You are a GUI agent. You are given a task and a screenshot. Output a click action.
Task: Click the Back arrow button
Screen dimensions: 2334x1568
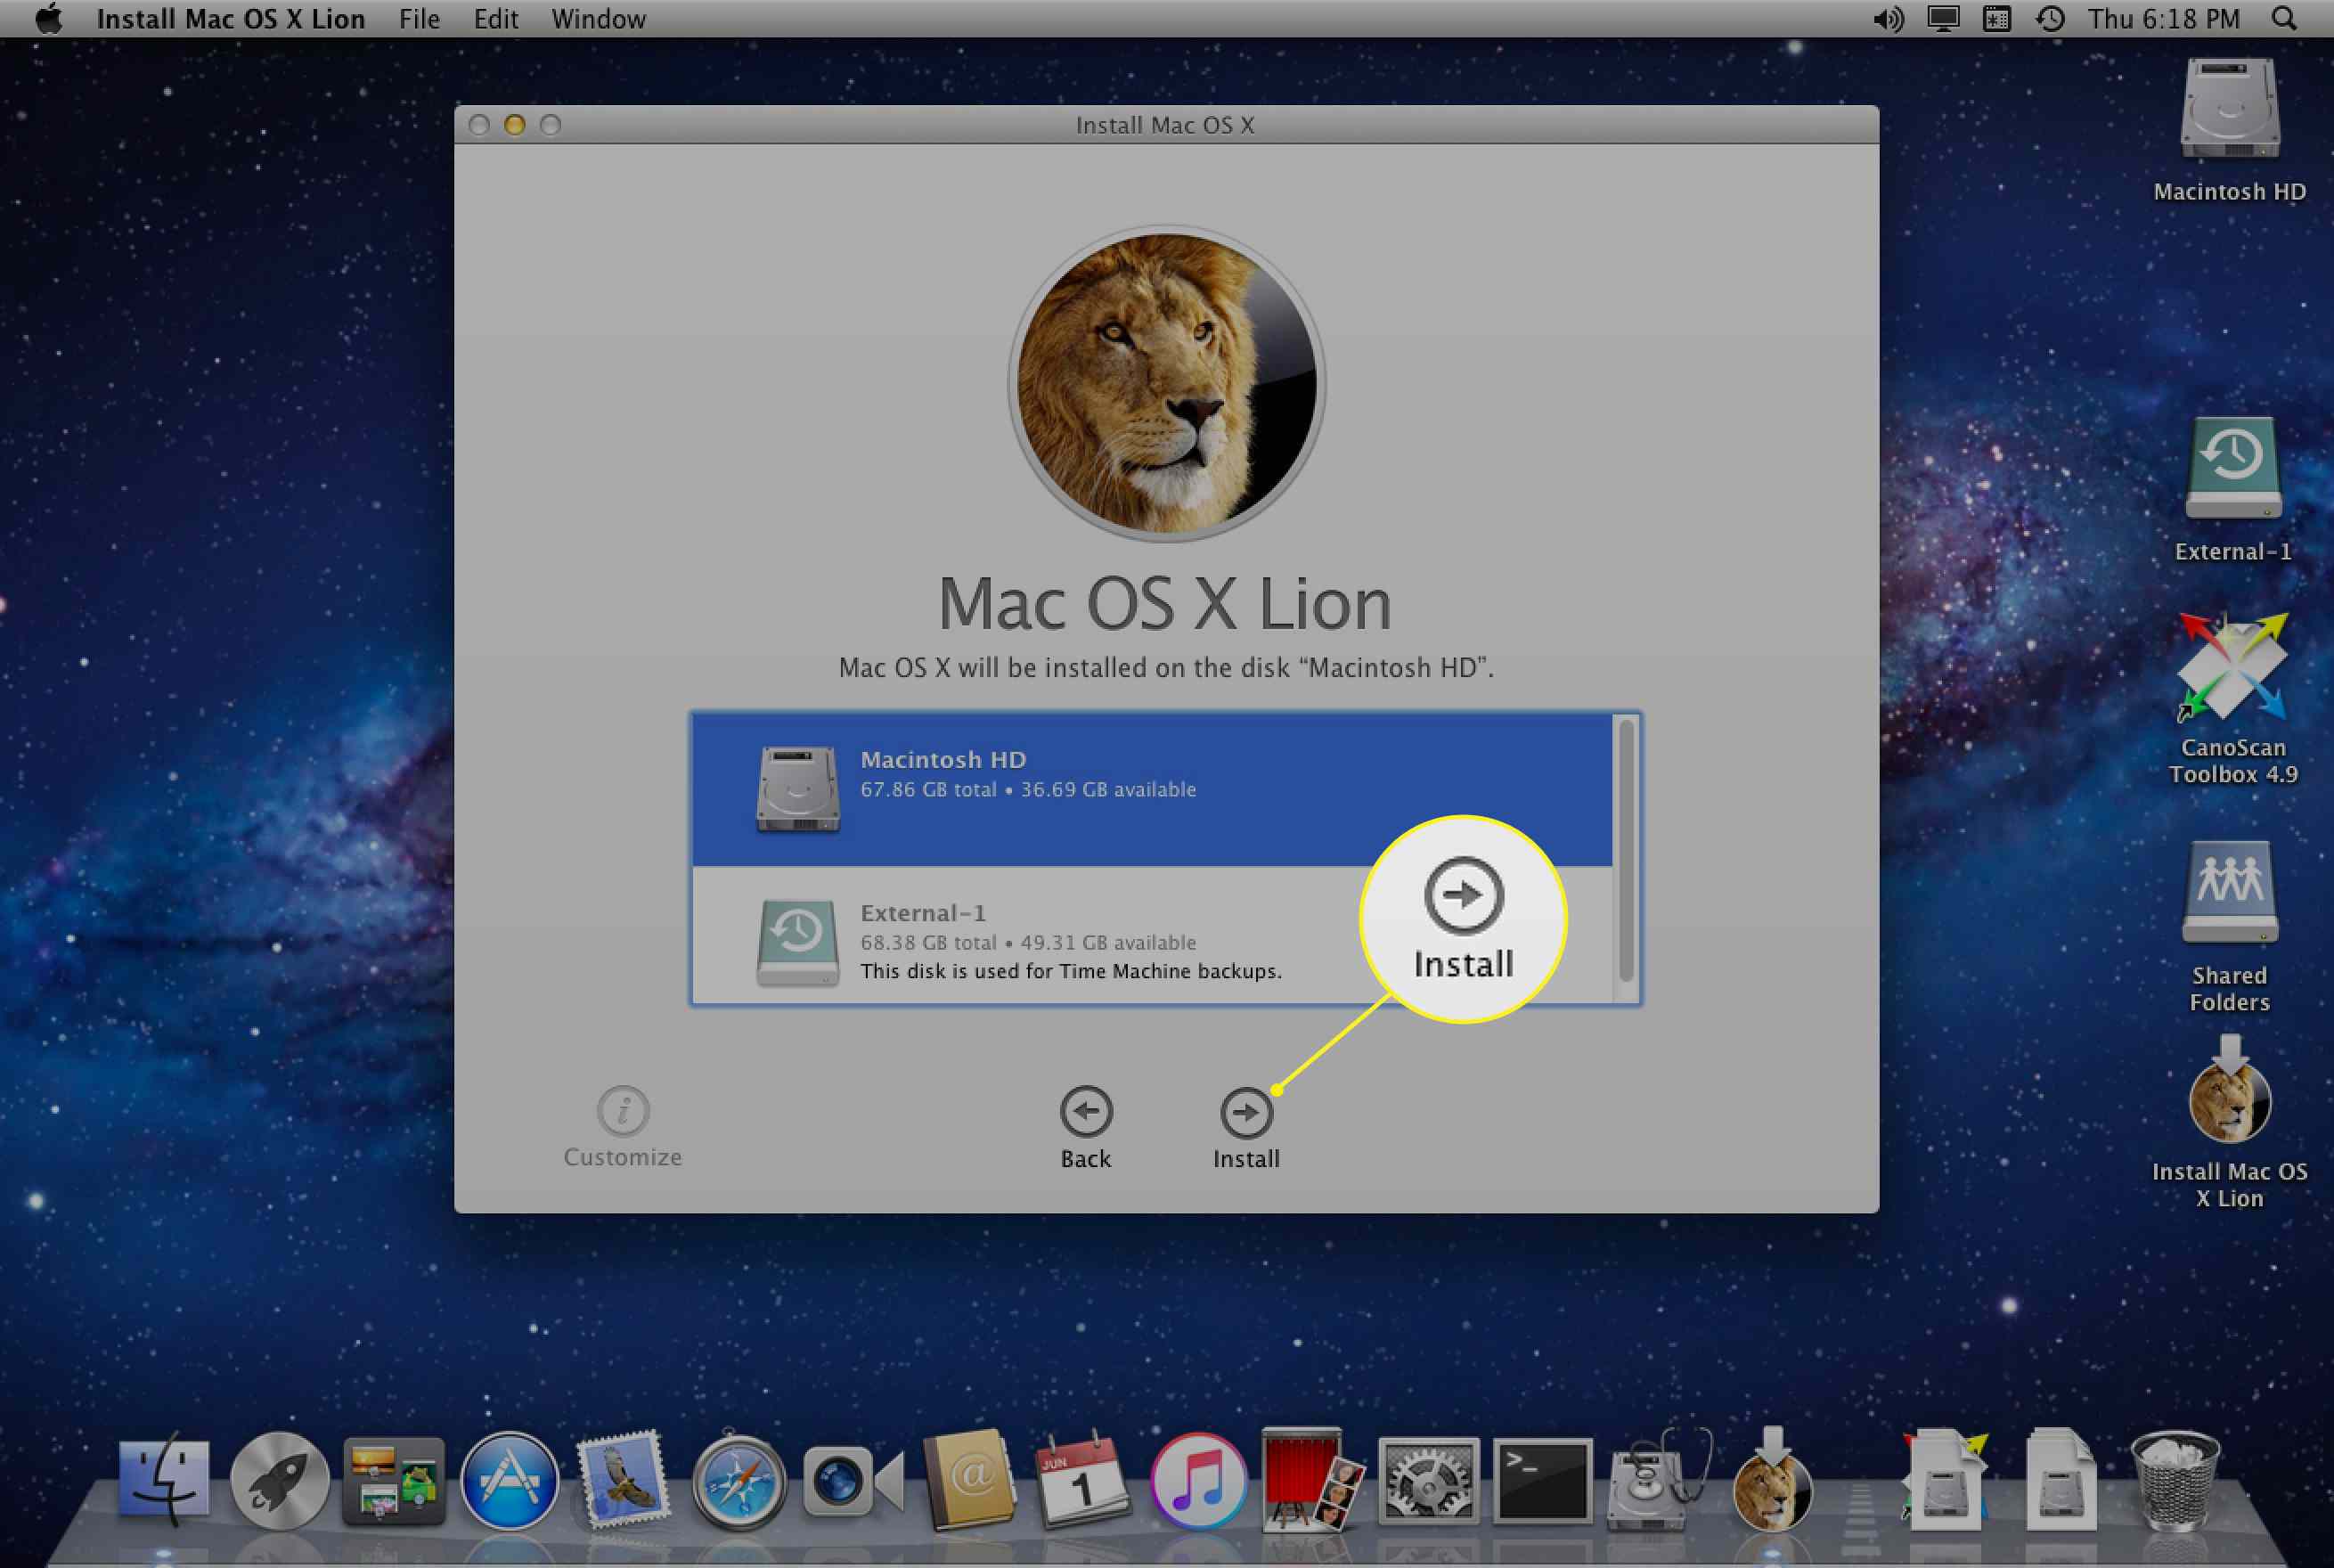(x=1086, y=1111)
